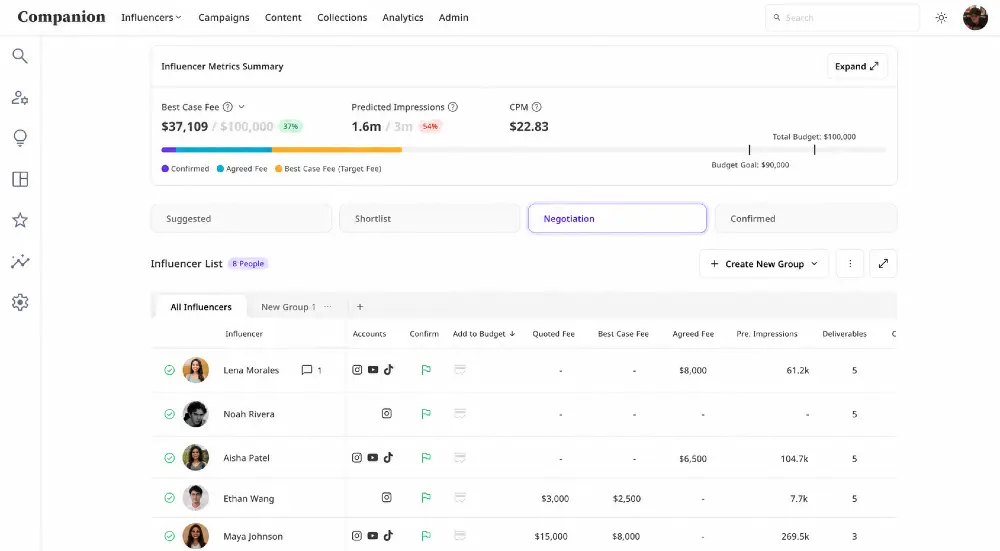
Task: Open the search icon in left sidebar
Action: pos(20,56)
